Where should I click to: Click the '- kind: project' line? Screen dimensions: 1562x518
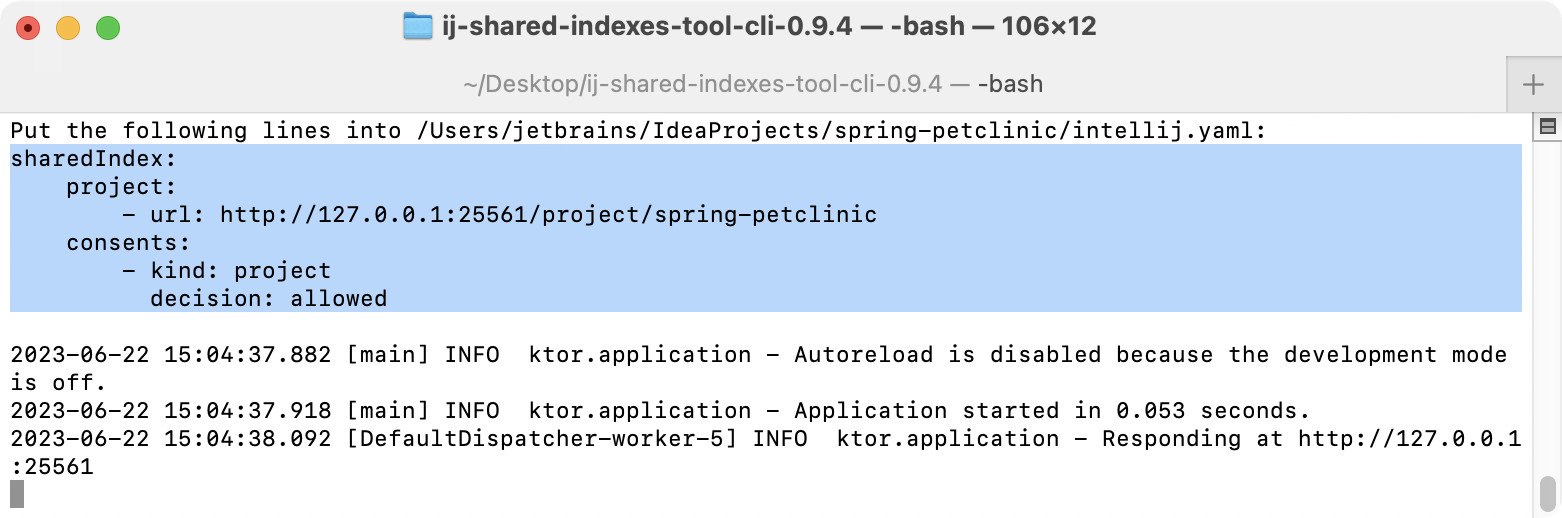tap(226, 270)
